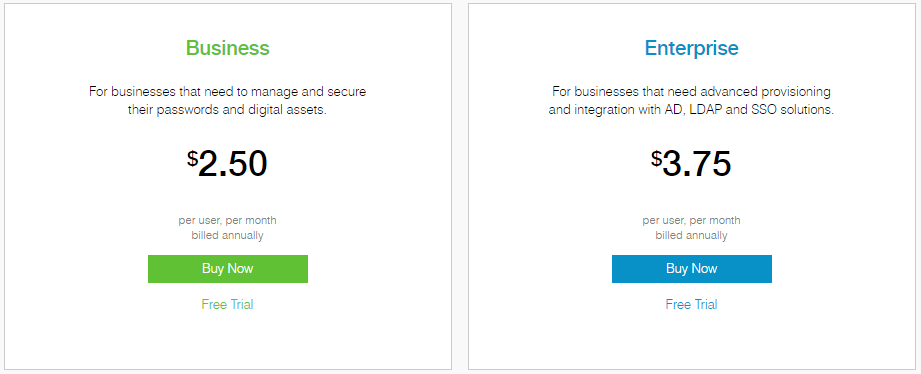Click "per user, per month" under $3.75
Screen dimensions: 921x374
(691, 221)
